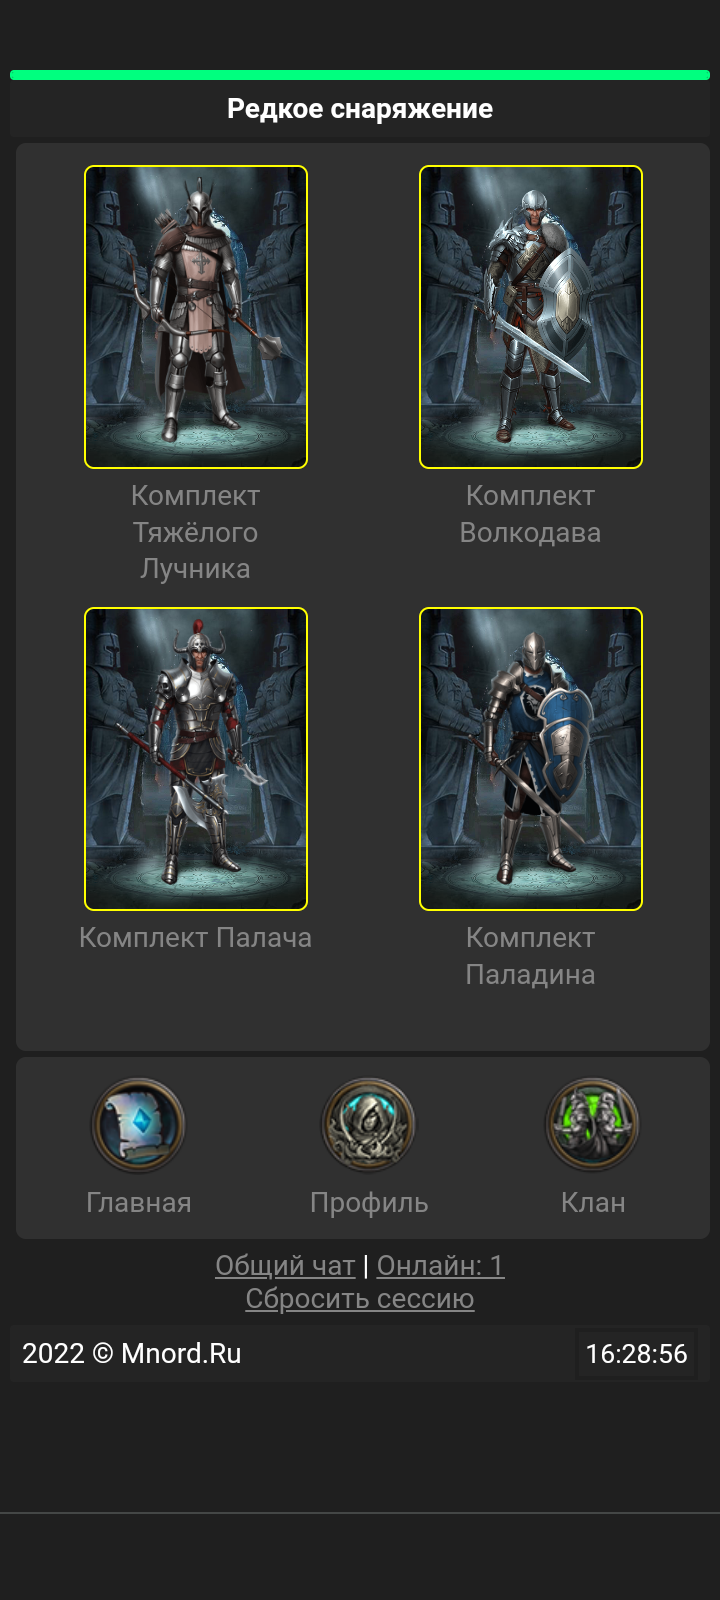Click the 16:28:56 server clock
The height and width of the screenshot is (1600, 720).
coord(637,1354)
